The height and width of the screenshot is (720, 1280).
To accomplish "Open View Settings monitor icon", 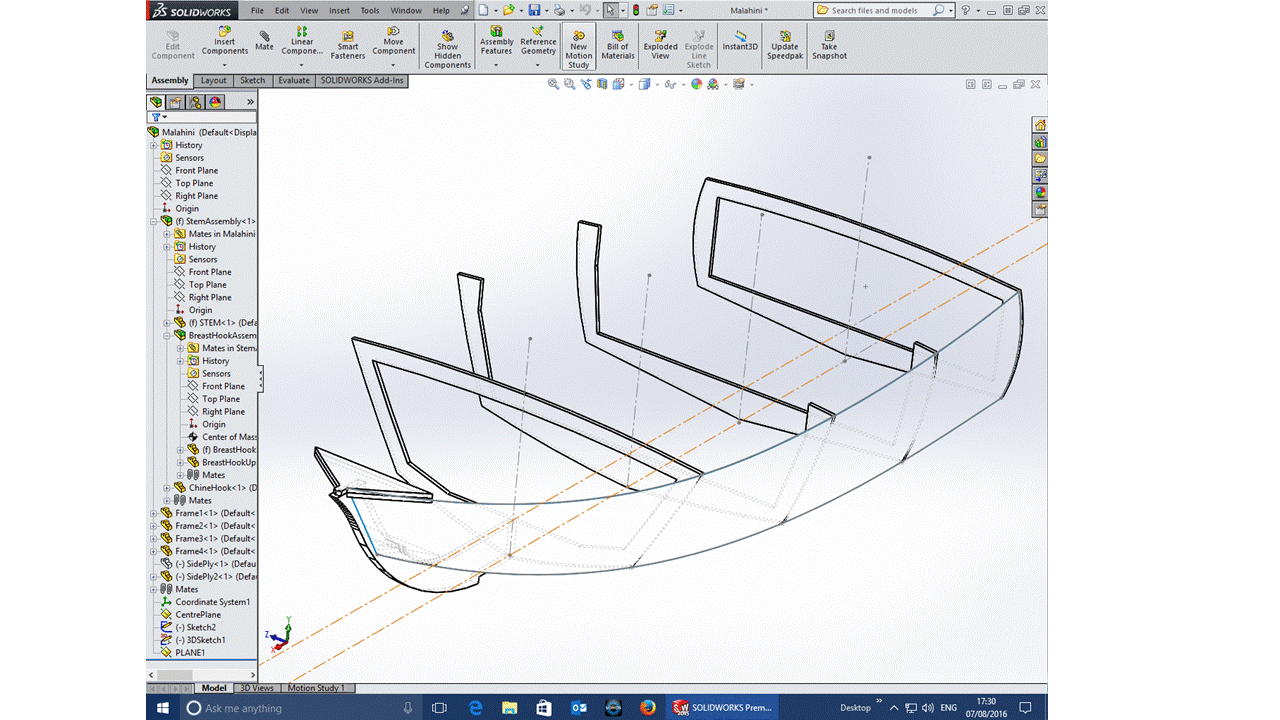I will pyautogui.click(x=739, y=85).
